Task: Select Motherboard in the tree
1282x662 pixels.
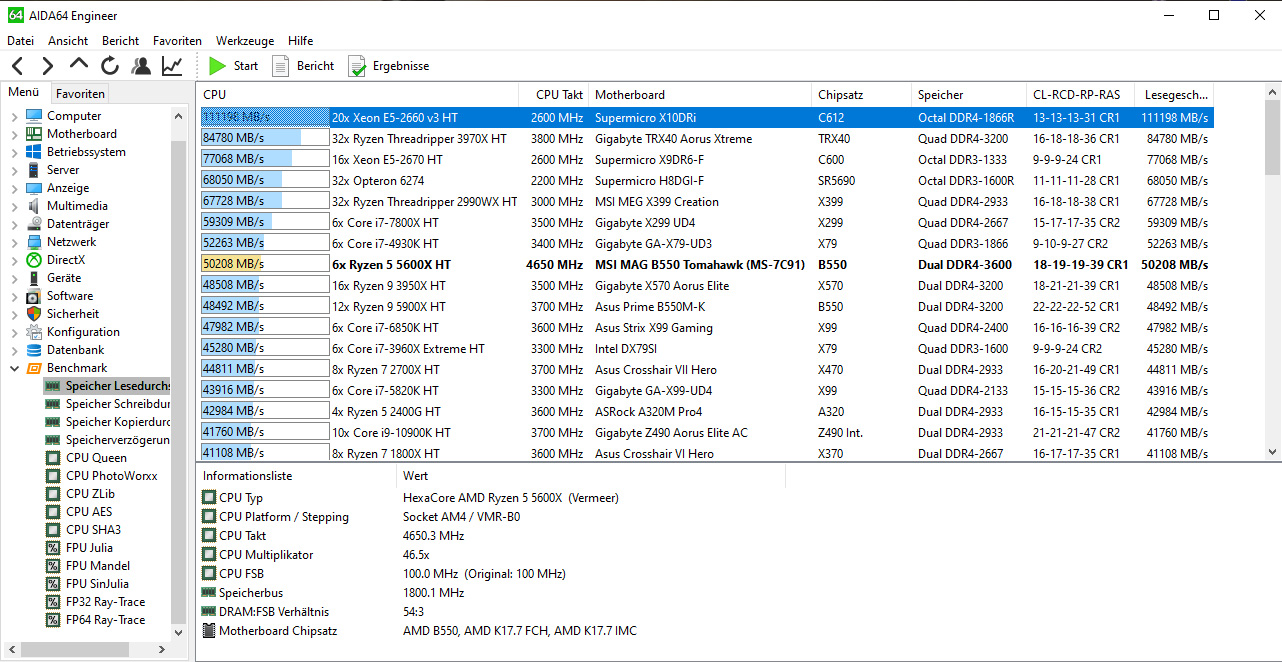Action: (82, 134)
